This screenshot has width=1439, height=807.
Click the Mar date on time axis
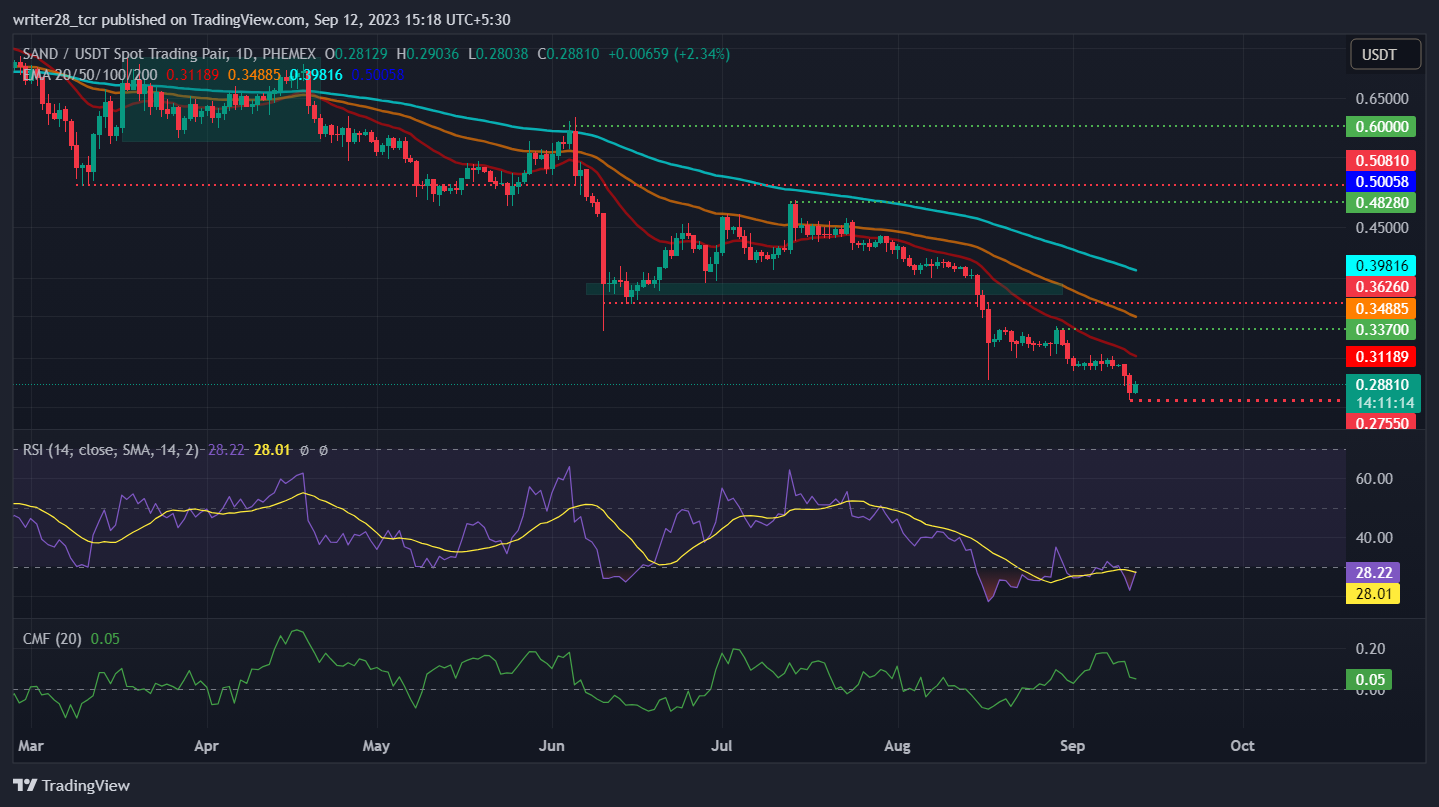(31, 746)
